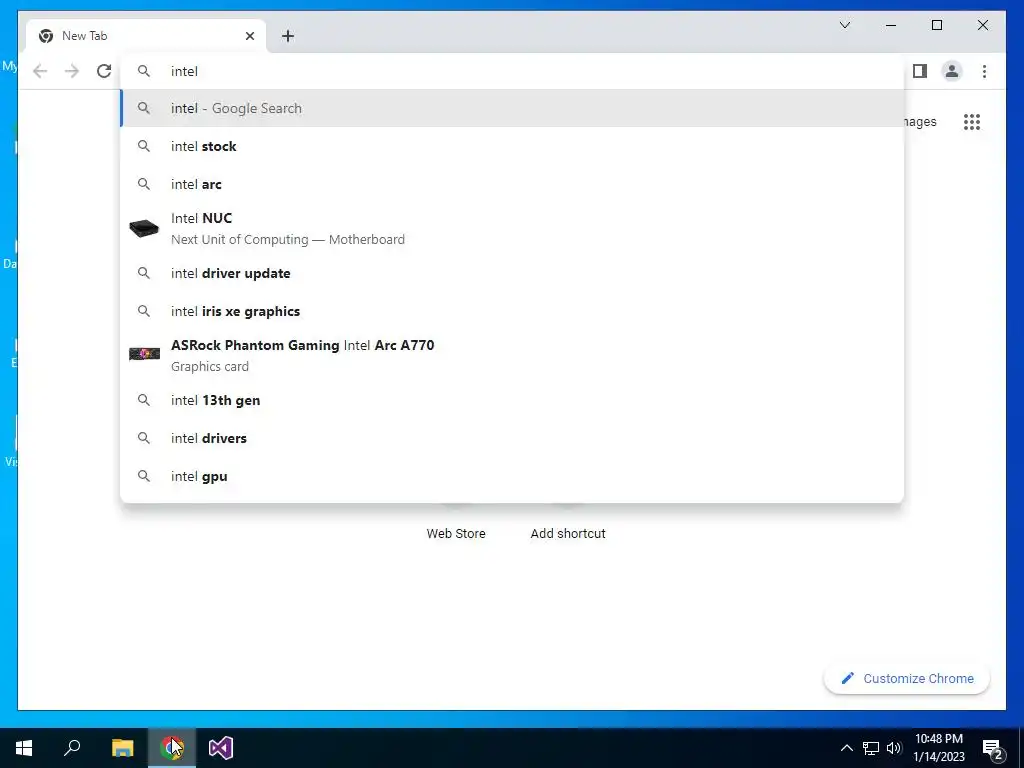Open the Chrome profile avatar
The height and width of the screenshot is (768, 1024).
(x=952, y=71)
